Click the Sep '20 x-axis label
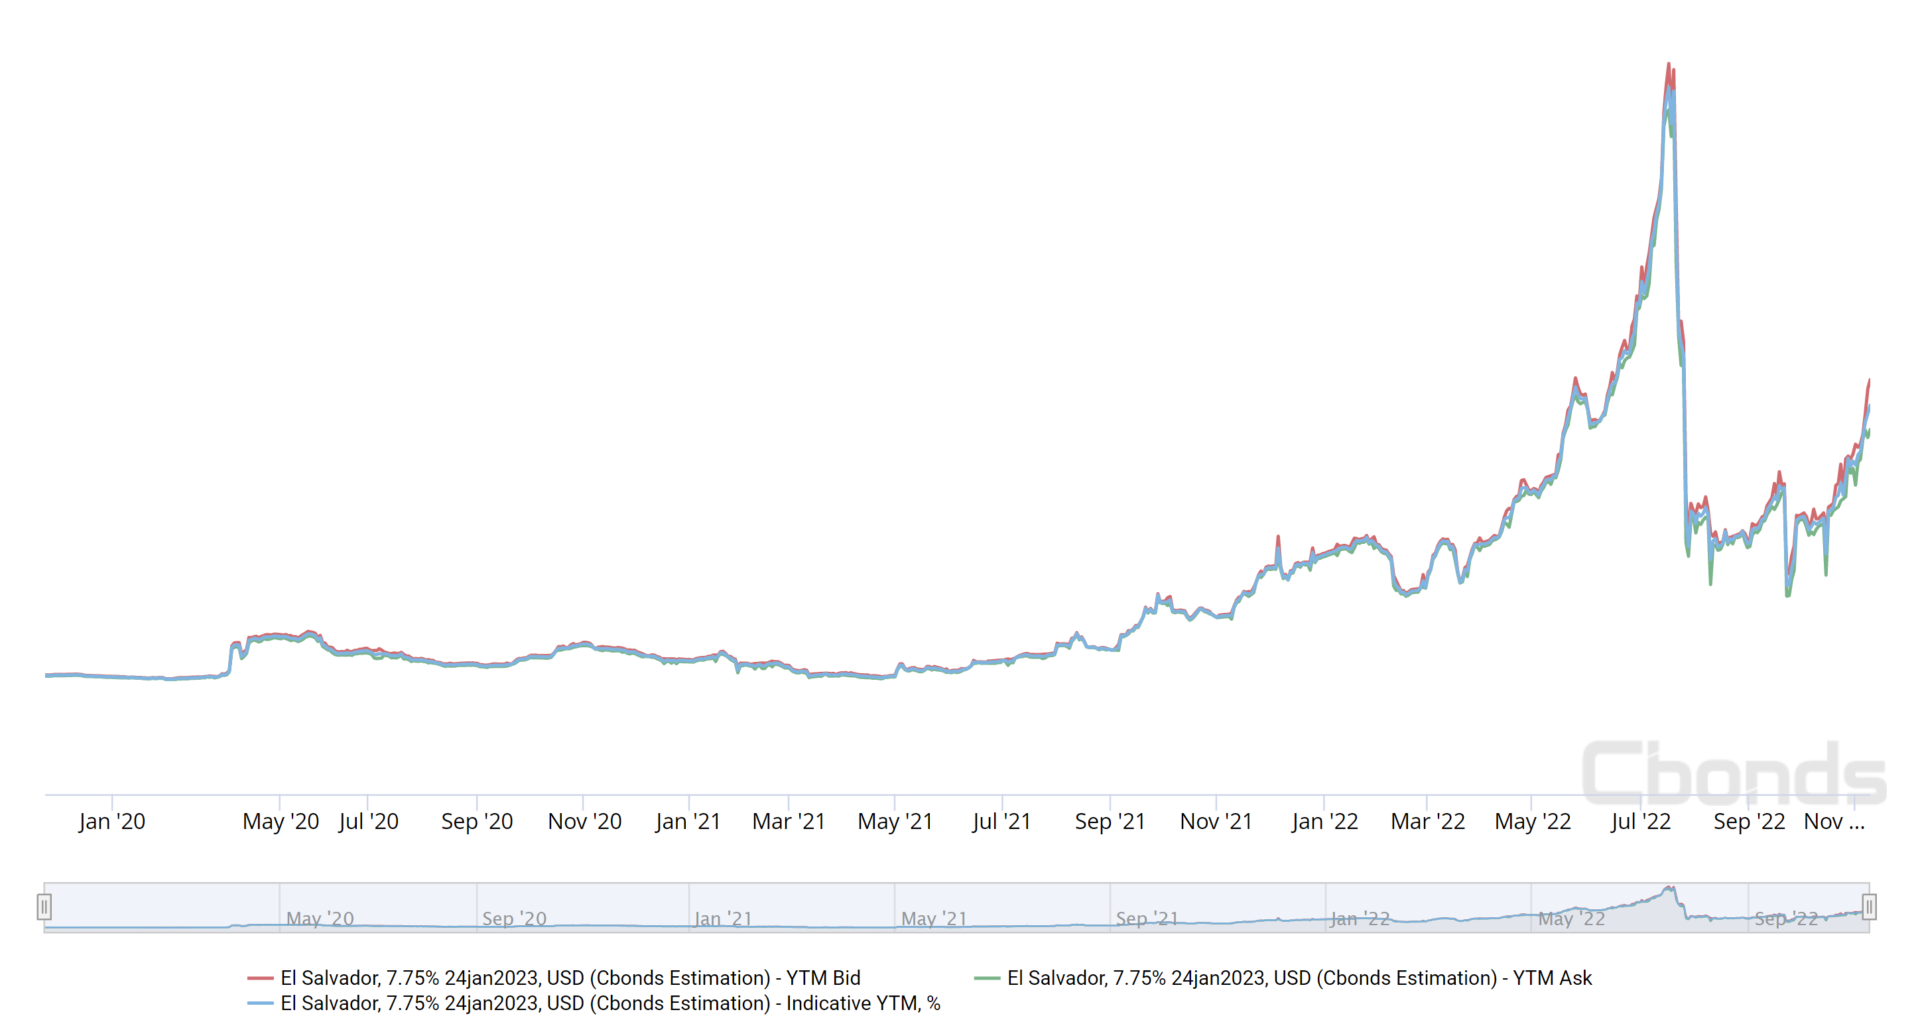Screen dimensions: 1920x1022 tap(477, 822)
